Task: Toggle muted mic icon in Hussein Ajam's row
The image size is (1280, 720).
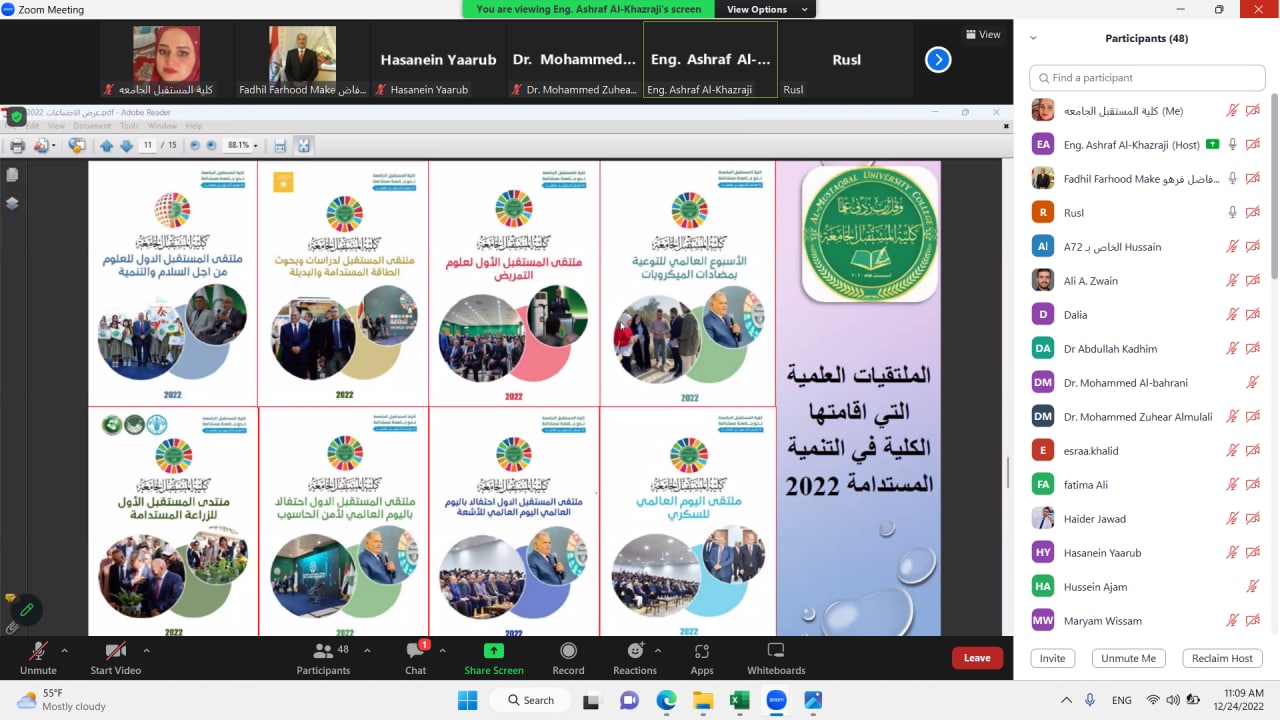Action: click(x=1253, y=587)
